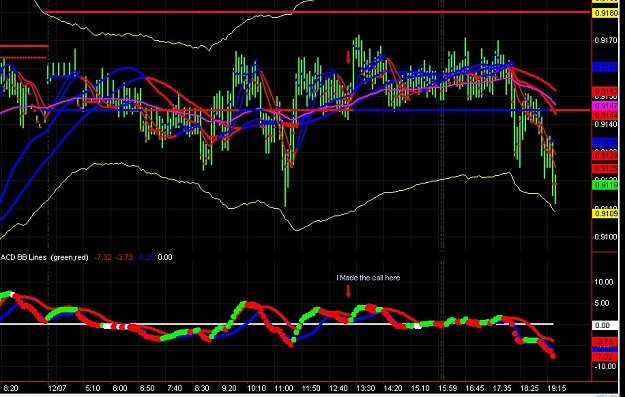Screen dimensions: 625x397
Task: Click the yellow 0.9180 price label
Action: pos(606,13)
